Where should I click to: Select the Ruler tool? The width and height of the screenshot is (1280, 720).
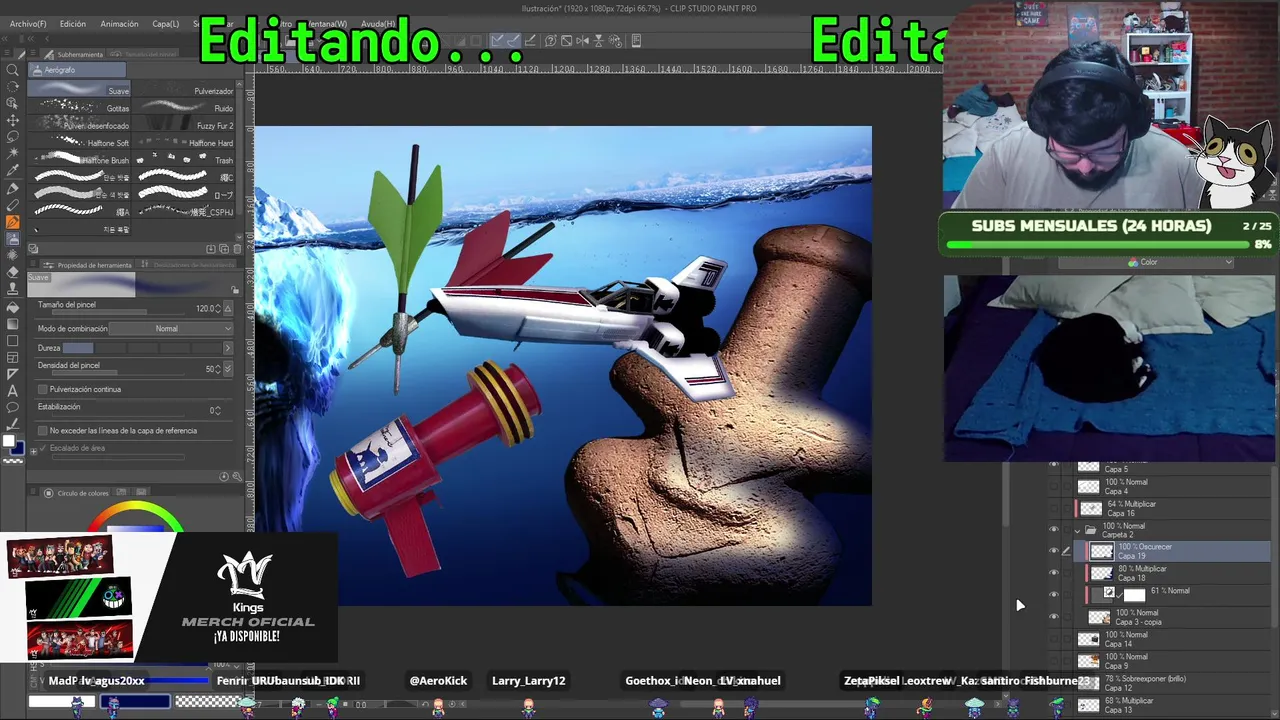[x=13, y=374]
